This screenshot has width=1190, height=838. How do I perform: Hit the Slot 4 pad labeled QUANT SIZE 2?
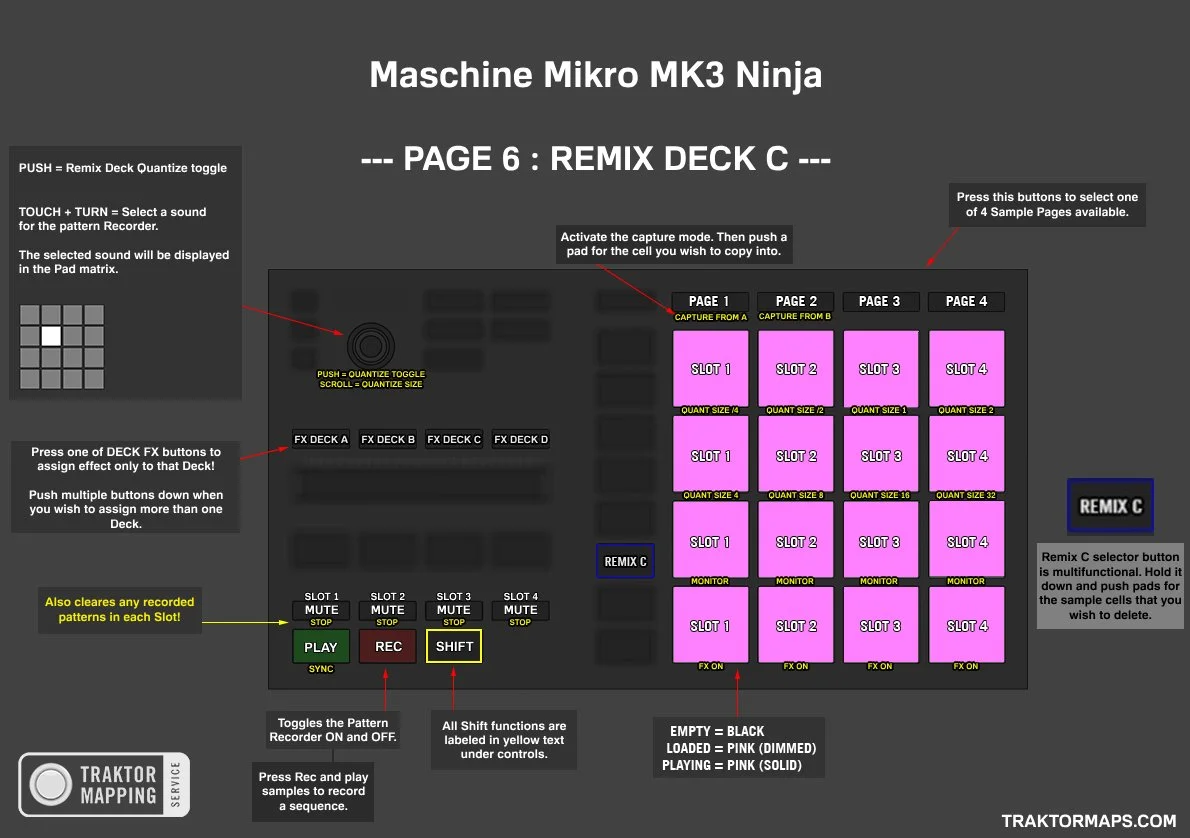click(966, 369)
